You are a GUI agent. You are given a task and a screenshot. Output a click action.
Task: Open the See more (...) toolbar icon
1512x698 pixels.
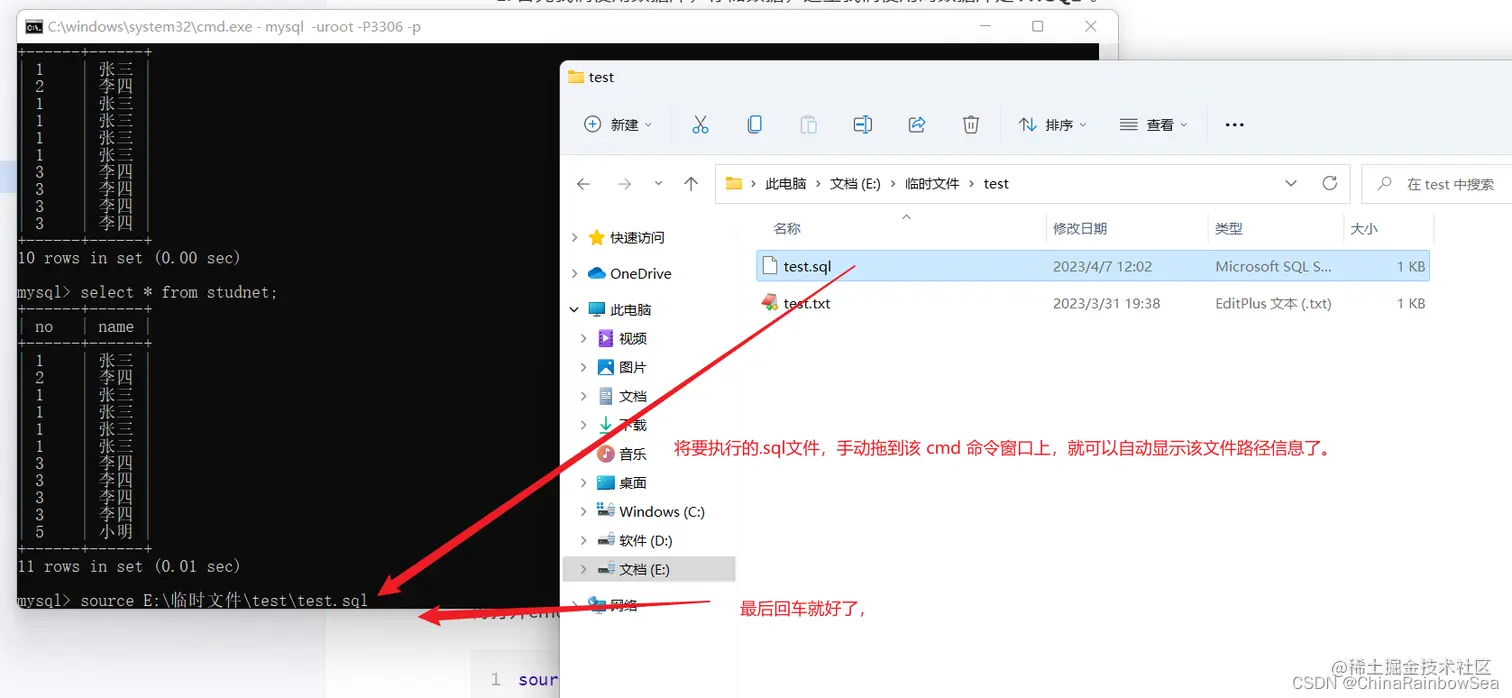click(1233, 124)
